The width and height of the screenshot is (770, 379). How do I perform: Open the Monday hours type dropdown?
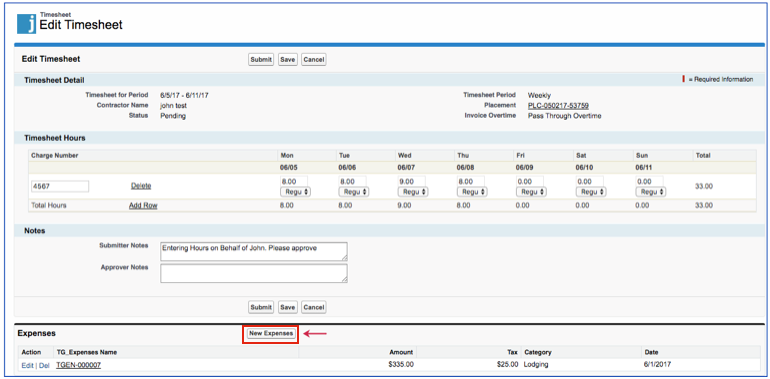coord(296,192)
